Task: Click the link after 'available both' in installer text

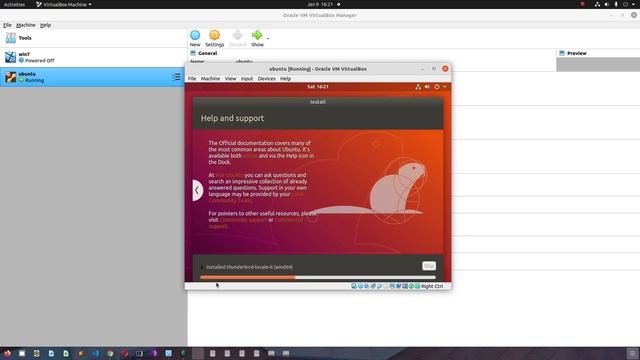Action: (x=250, y=156)
